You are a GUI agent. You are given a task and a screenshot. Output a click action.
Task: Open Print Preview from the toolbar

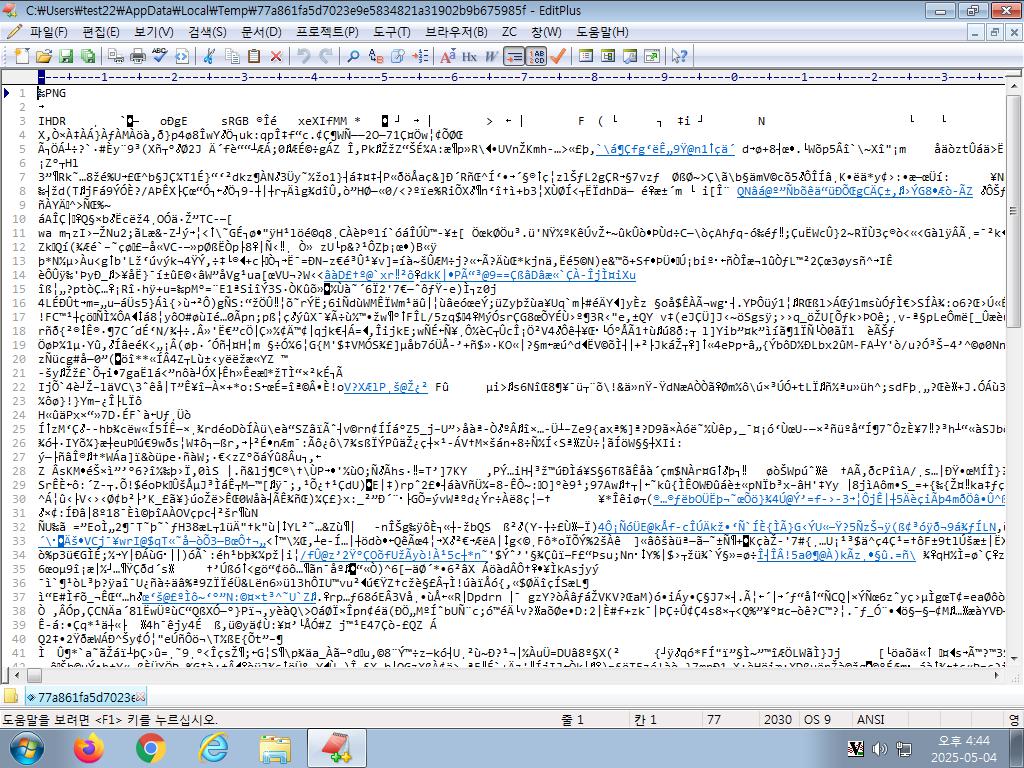coord(116,56)
